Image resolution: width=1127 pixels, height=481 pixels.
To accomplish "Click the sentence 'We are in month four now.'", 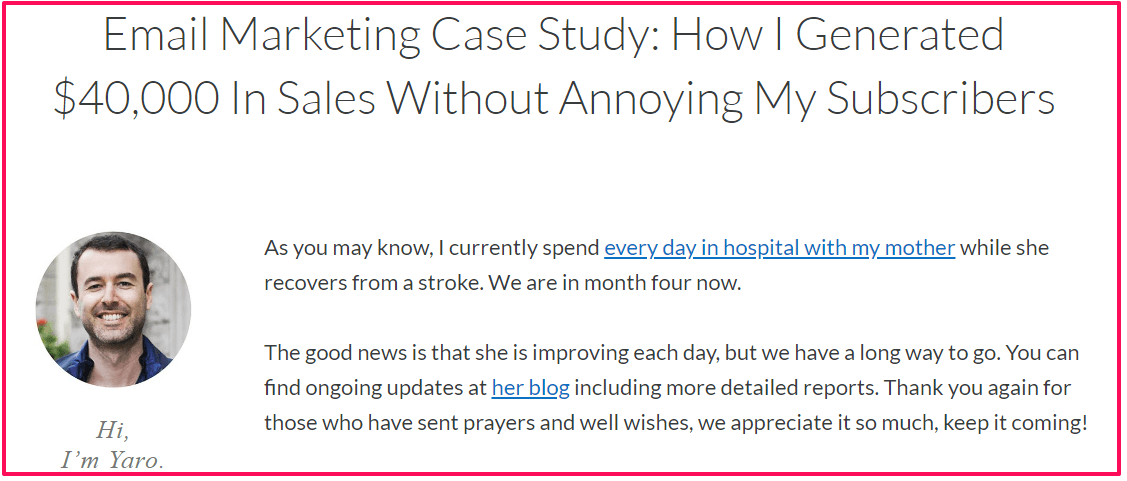I will [x=615, y=283].
